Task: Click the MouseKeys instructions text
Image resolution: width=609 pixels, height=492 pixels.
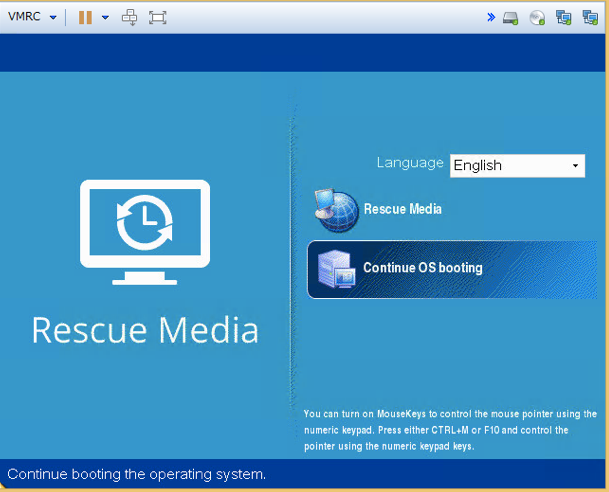Action: coord(450,430)
